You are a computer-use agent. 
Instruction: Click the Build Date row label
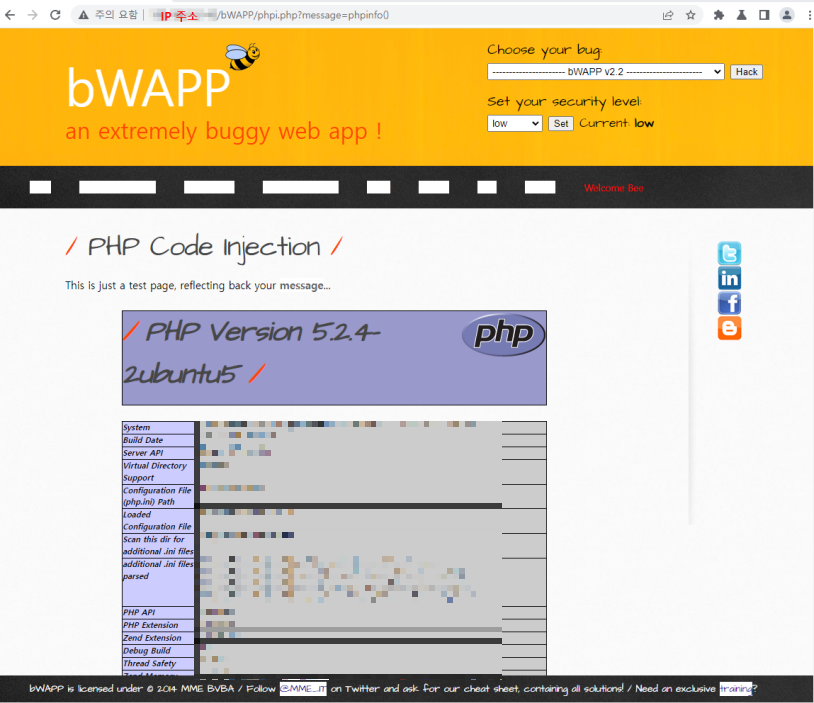tap(143, 440)
